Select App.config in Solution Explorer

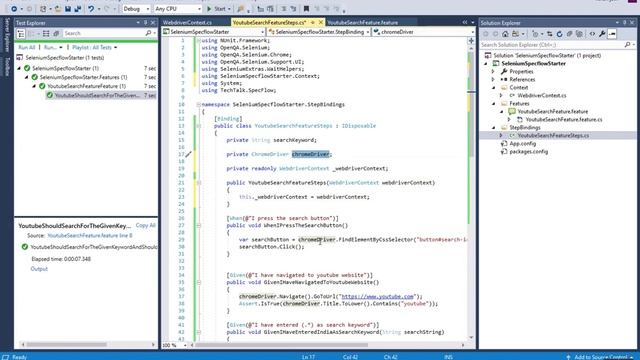522,144
